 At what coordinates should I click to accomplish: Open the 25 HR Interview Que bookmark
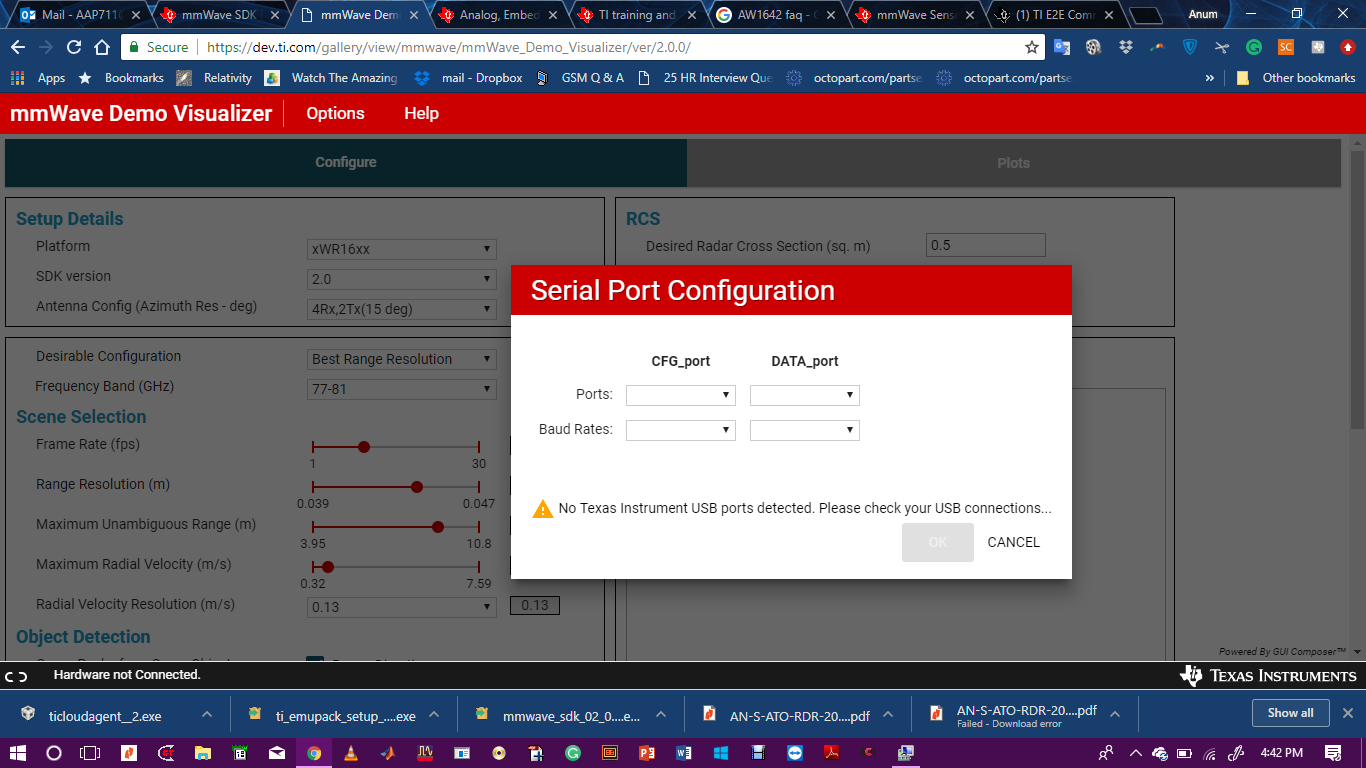coord(705,78)
